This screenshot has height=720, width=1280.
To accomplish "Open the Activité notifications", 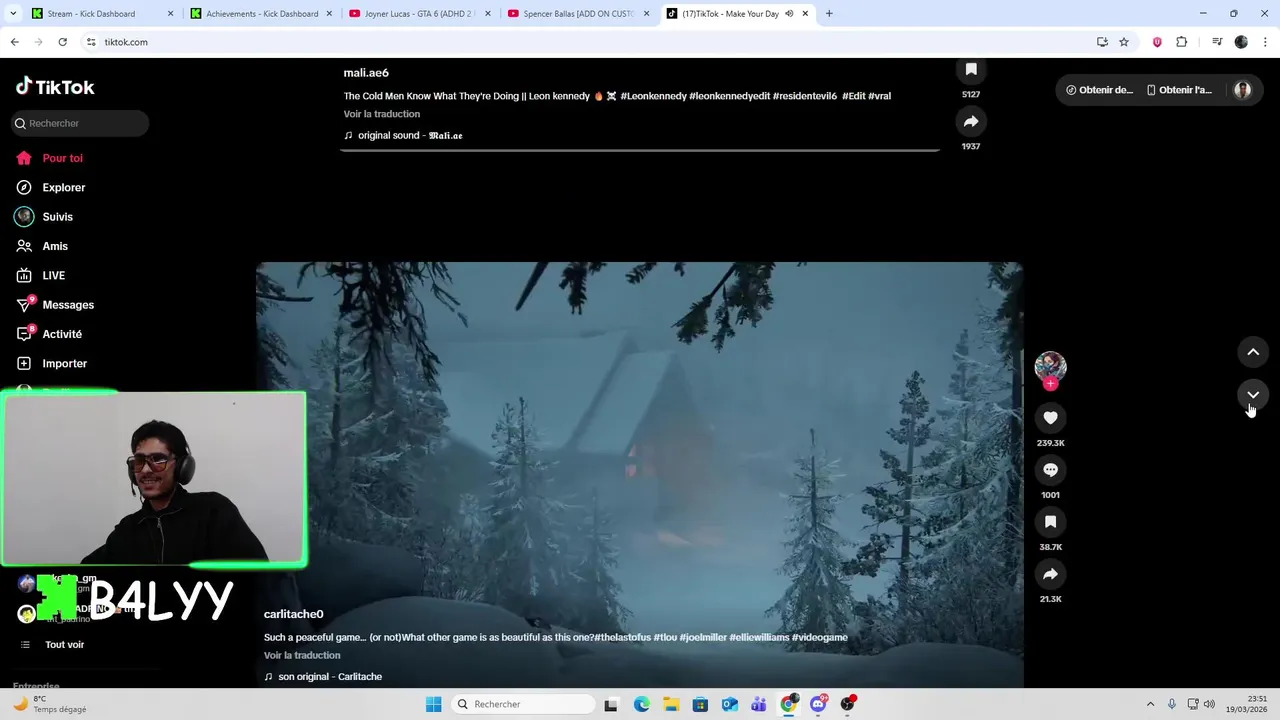I will point(49,334).
